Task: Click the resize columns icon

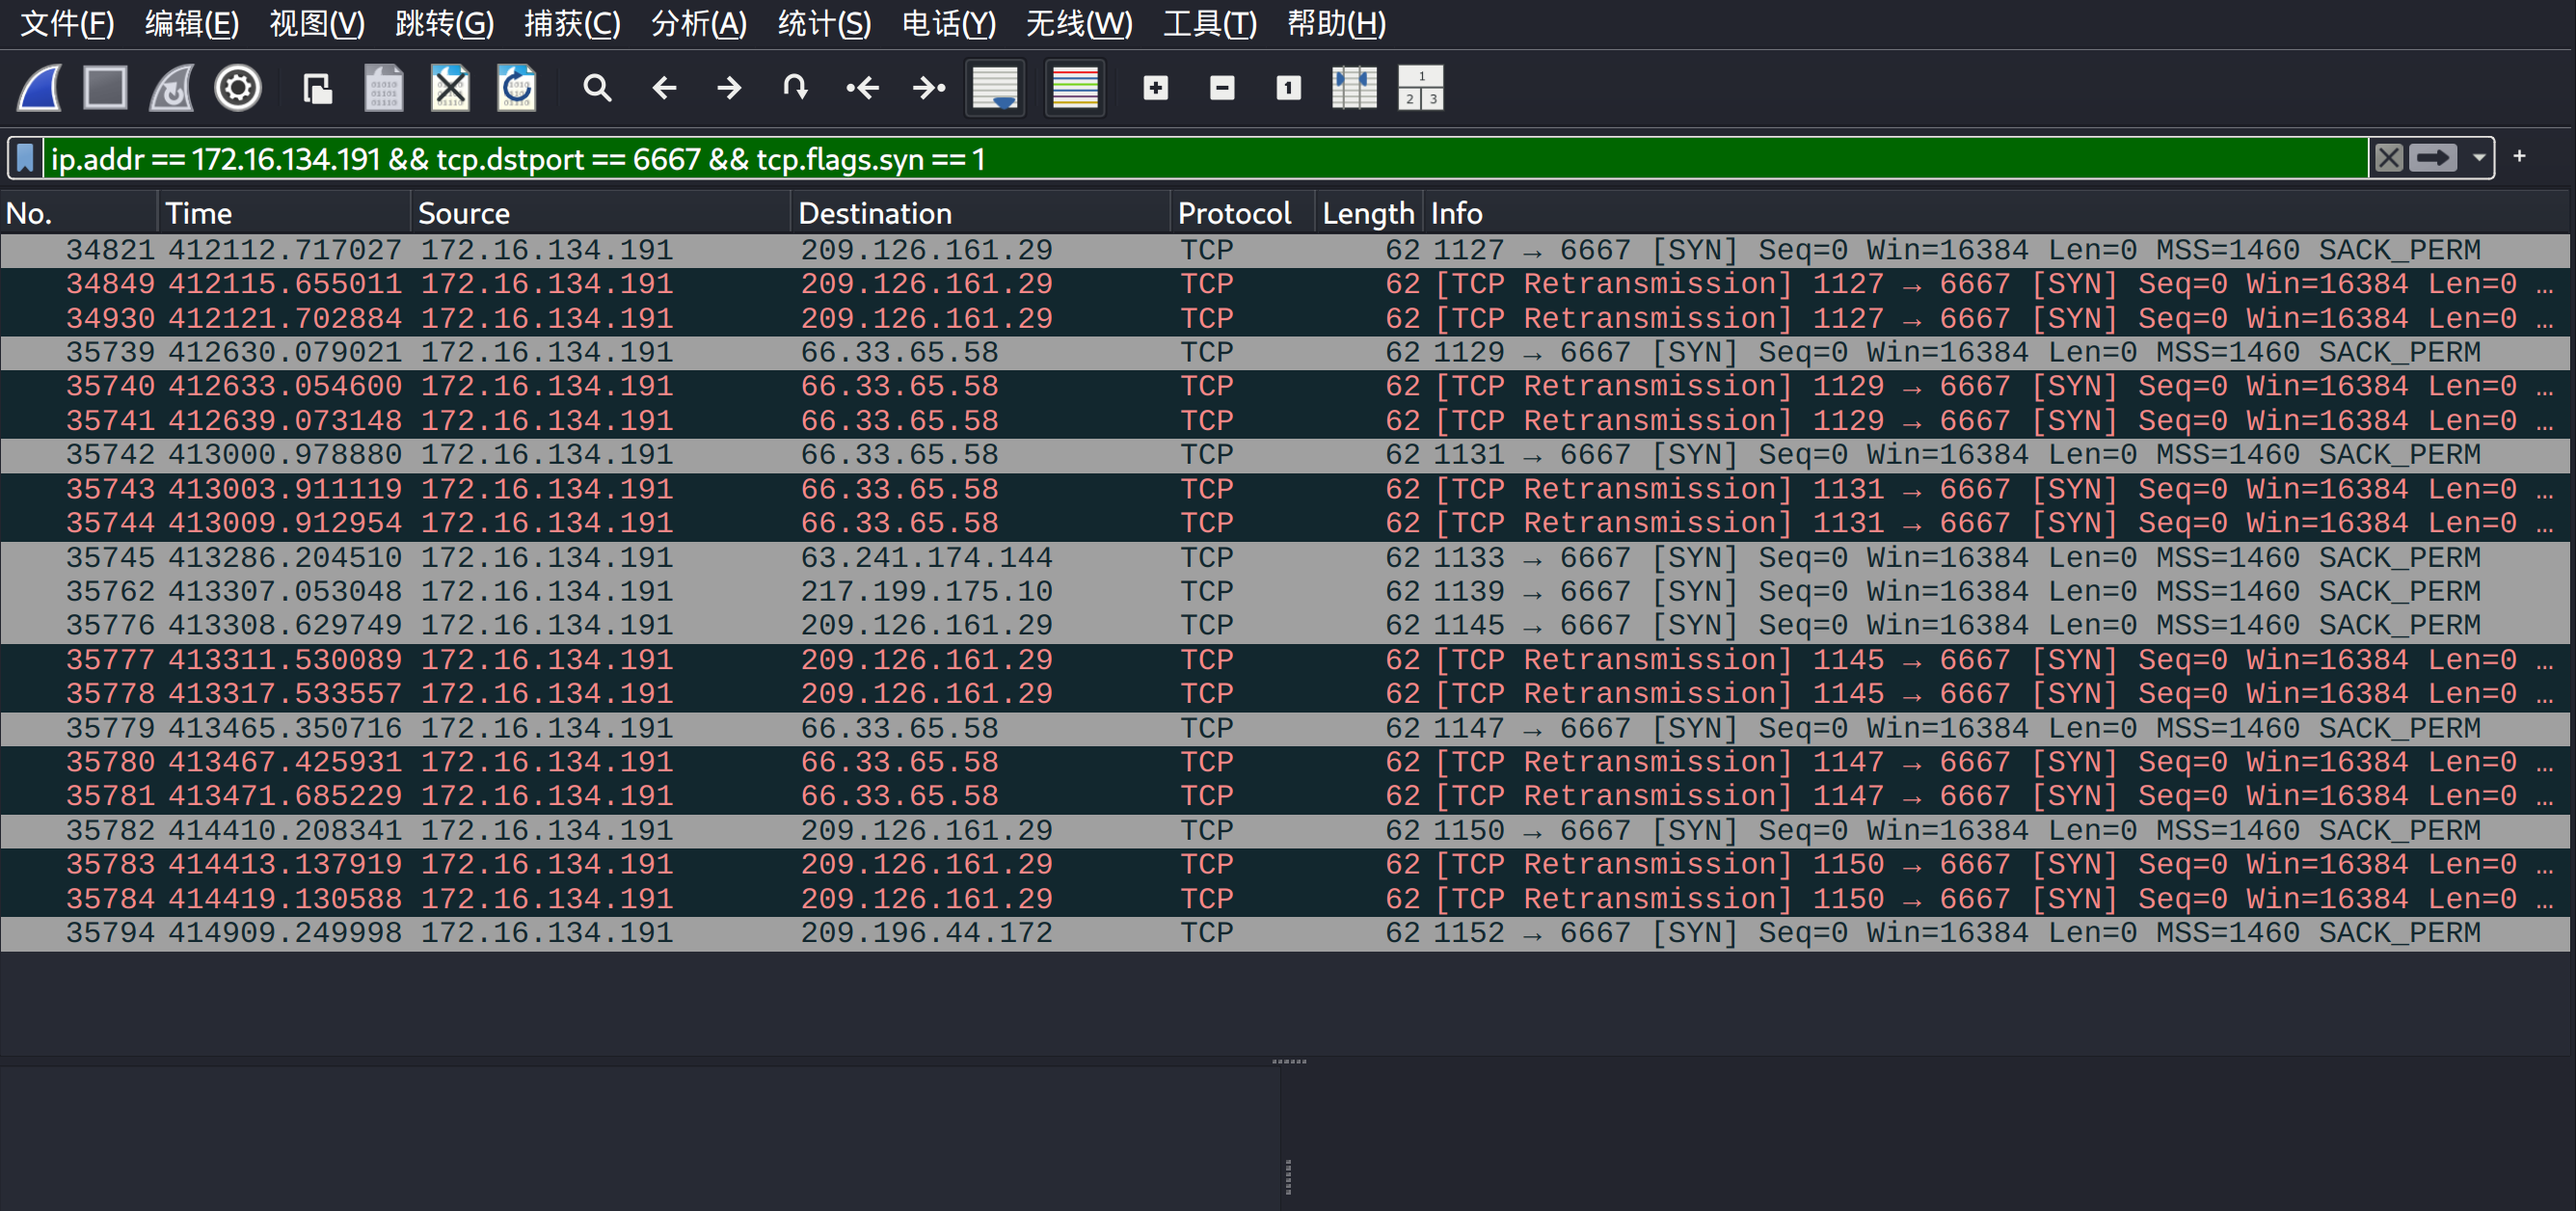Action: click(1354, 88)
